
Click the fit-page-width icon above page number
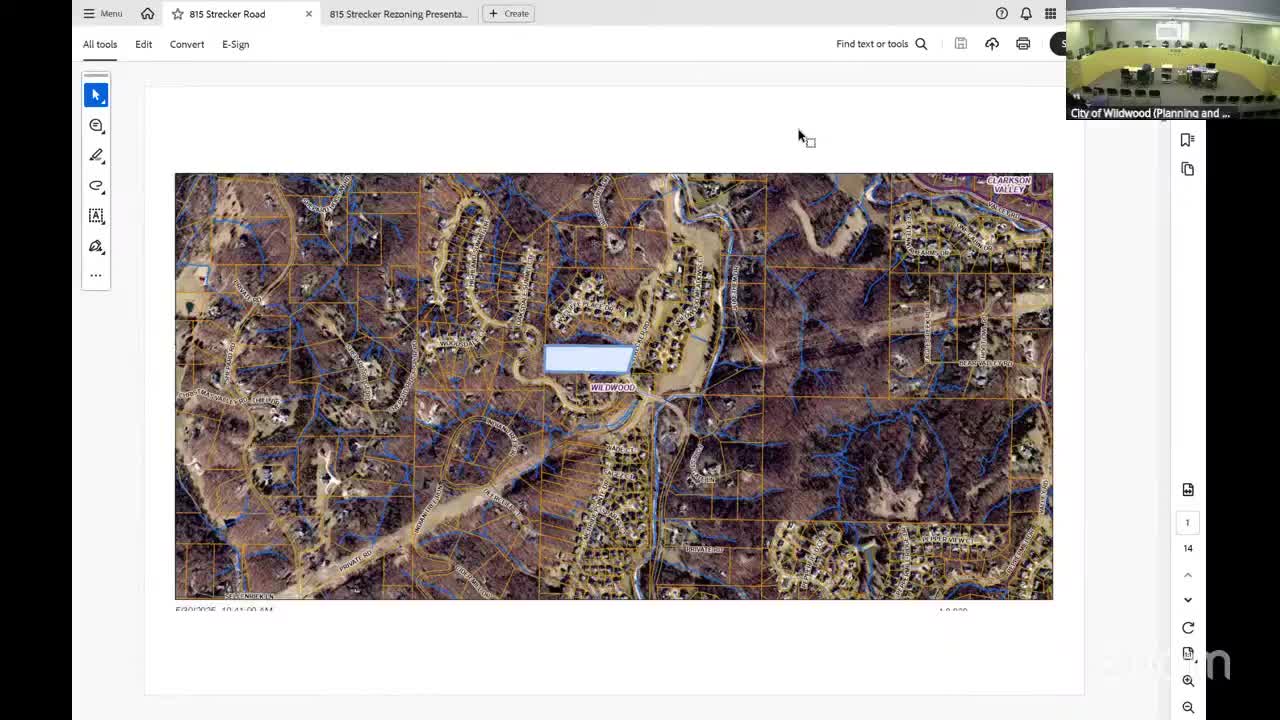1188,490
